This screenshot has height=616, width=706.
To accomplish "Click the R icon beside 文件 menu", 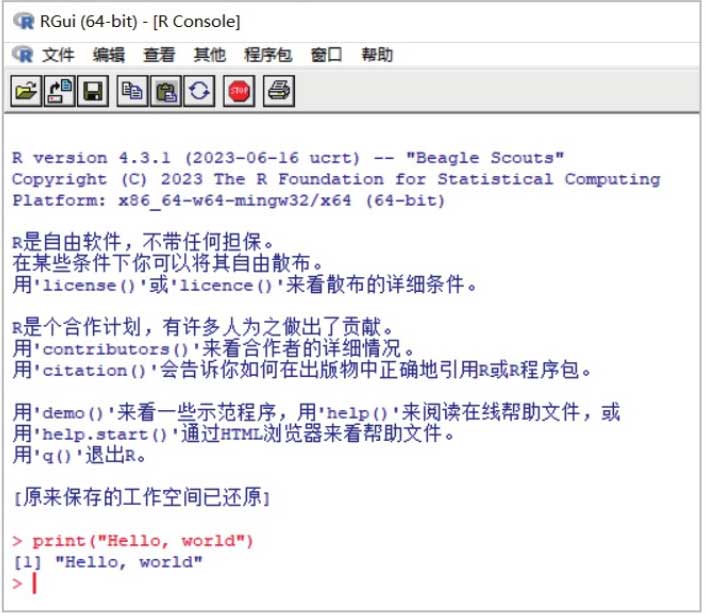I will coord(23,54).
